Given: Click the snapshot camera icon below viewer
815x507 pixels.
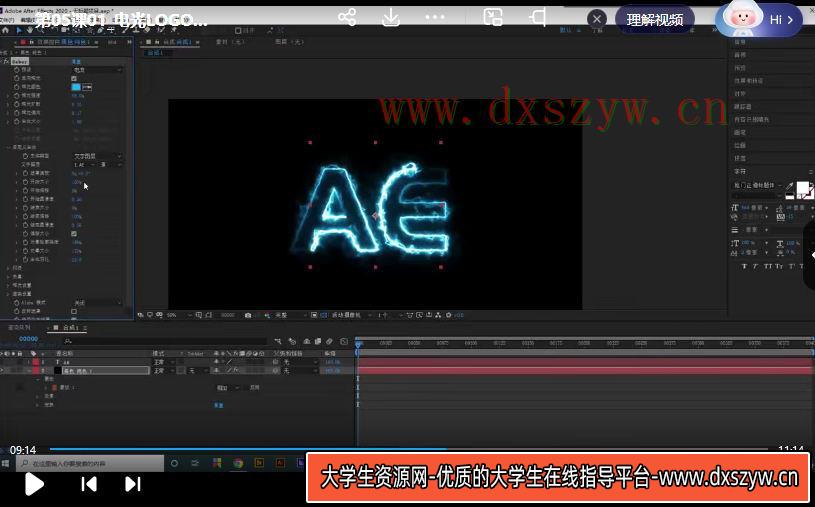Looking at the screenshot, I should [x=248, y=315].
